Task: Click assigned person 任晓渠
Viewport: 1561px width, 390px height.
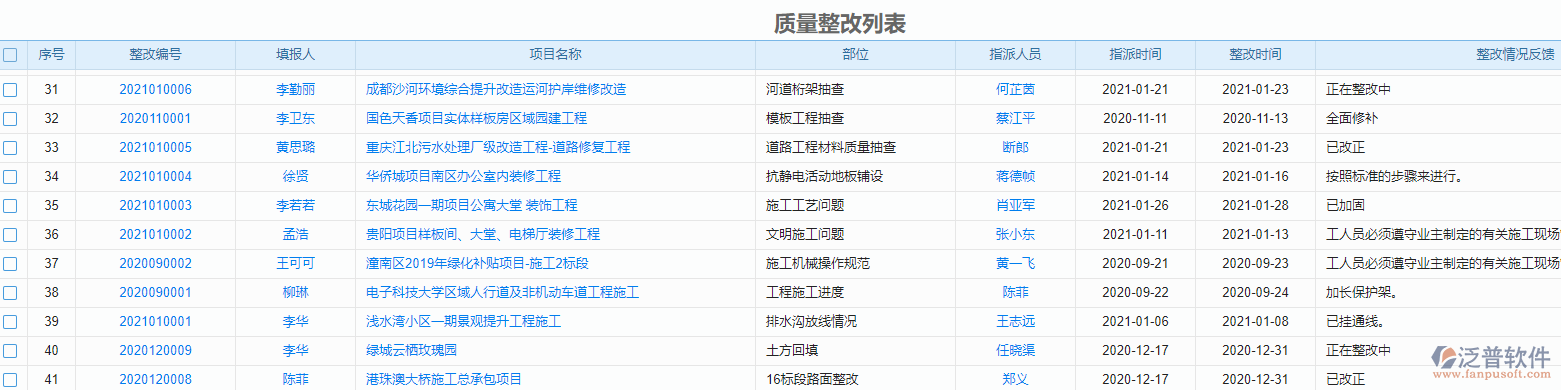Action: point(1015,351)
